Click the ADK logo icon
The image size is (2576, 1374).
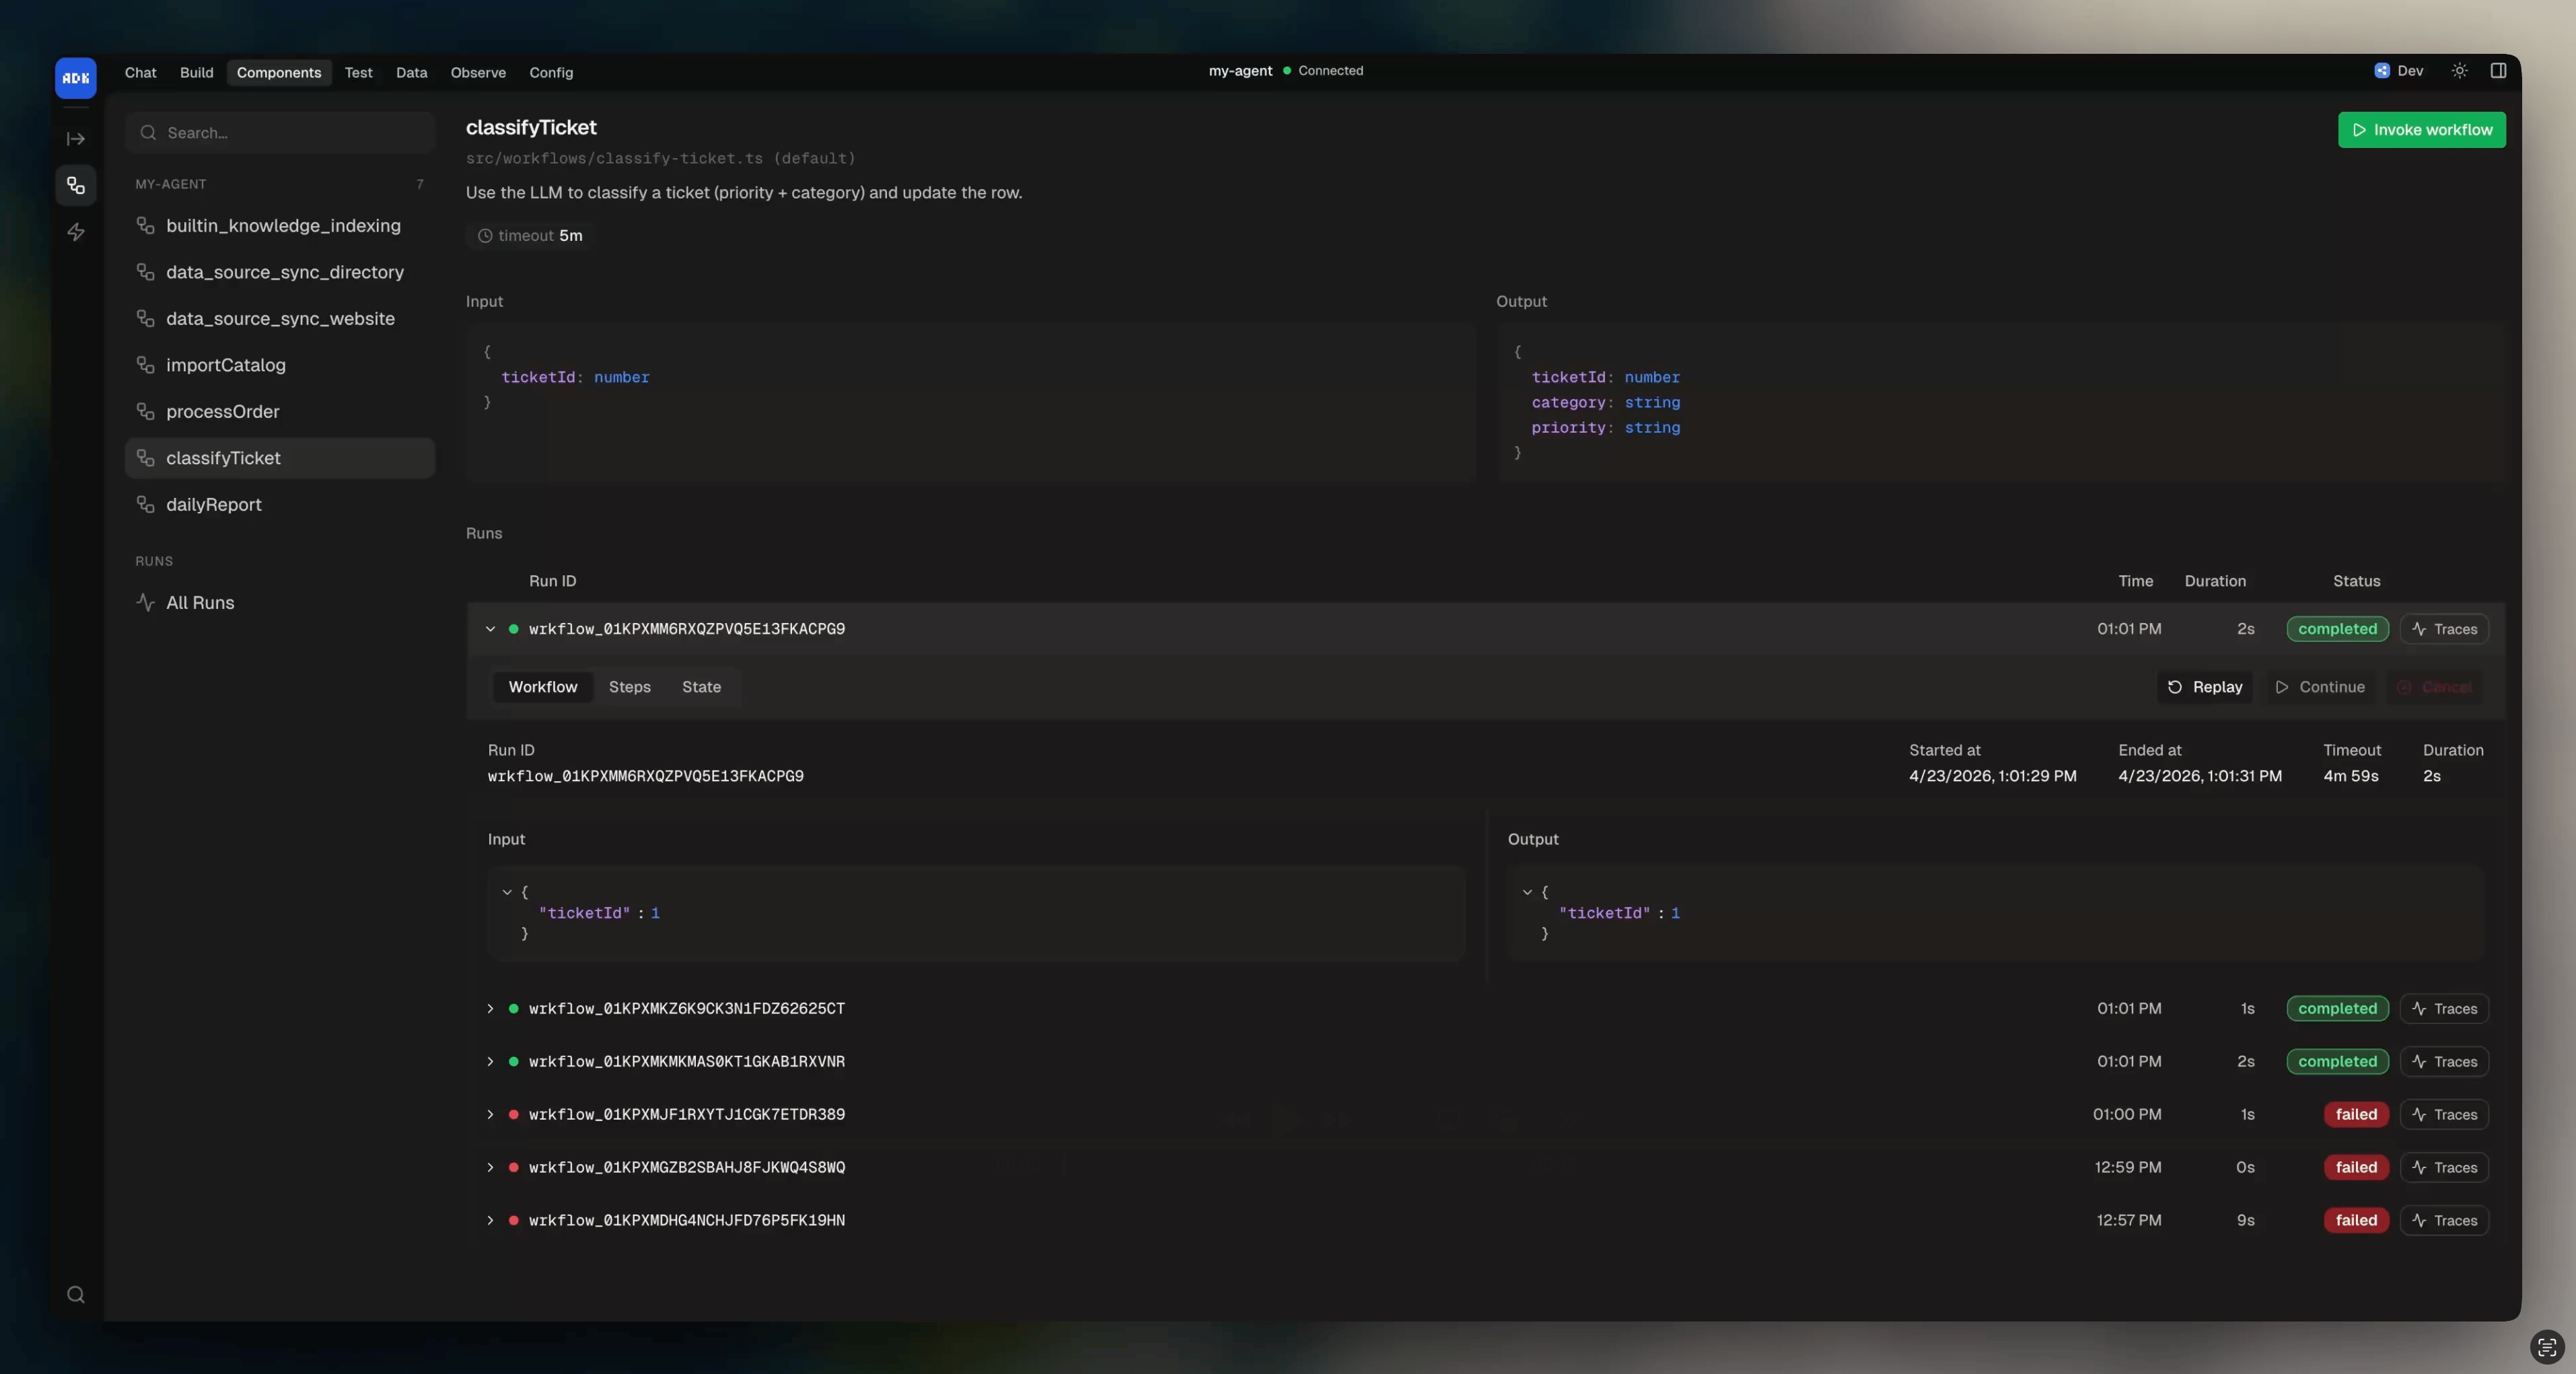point(75,77)
